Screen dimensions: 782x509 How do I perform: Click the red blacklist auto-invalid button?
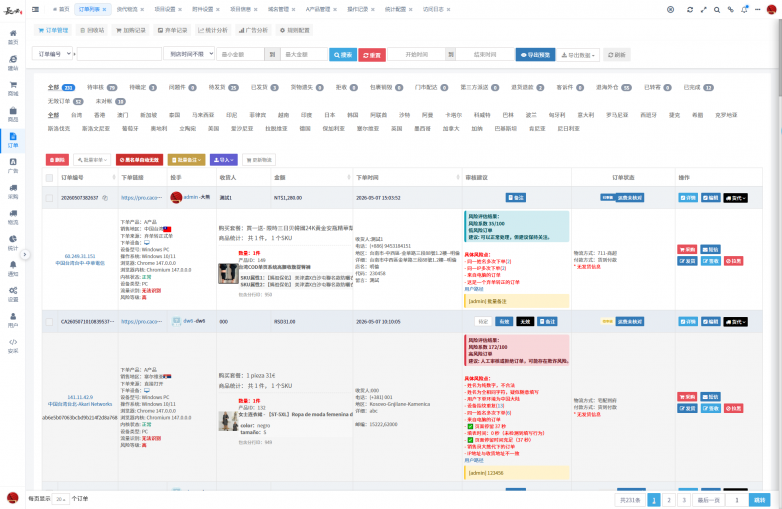click(140, 160)
